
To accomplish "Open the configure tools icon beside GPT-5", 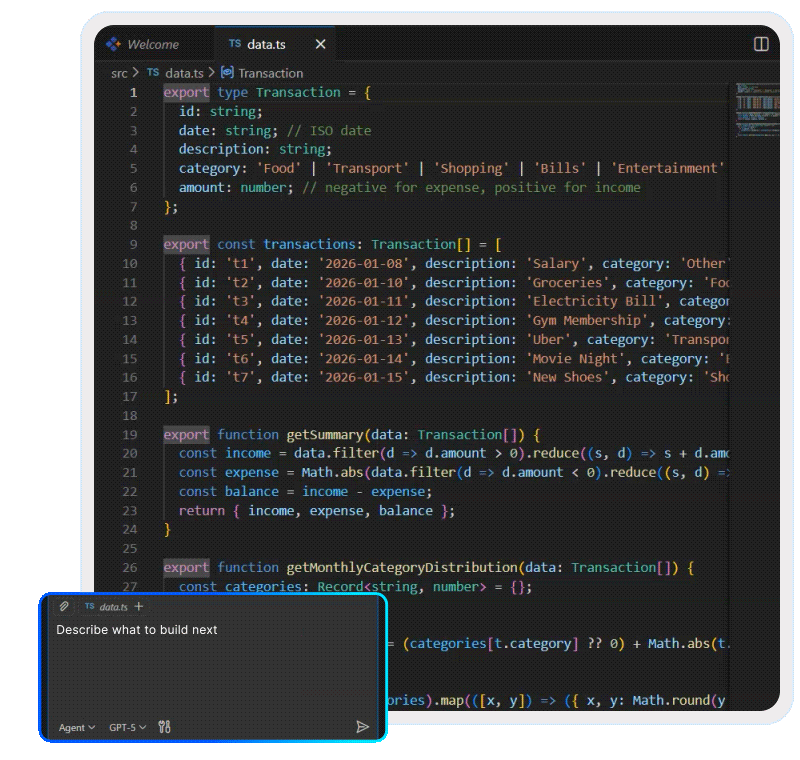I will click(x=163, y=728).
